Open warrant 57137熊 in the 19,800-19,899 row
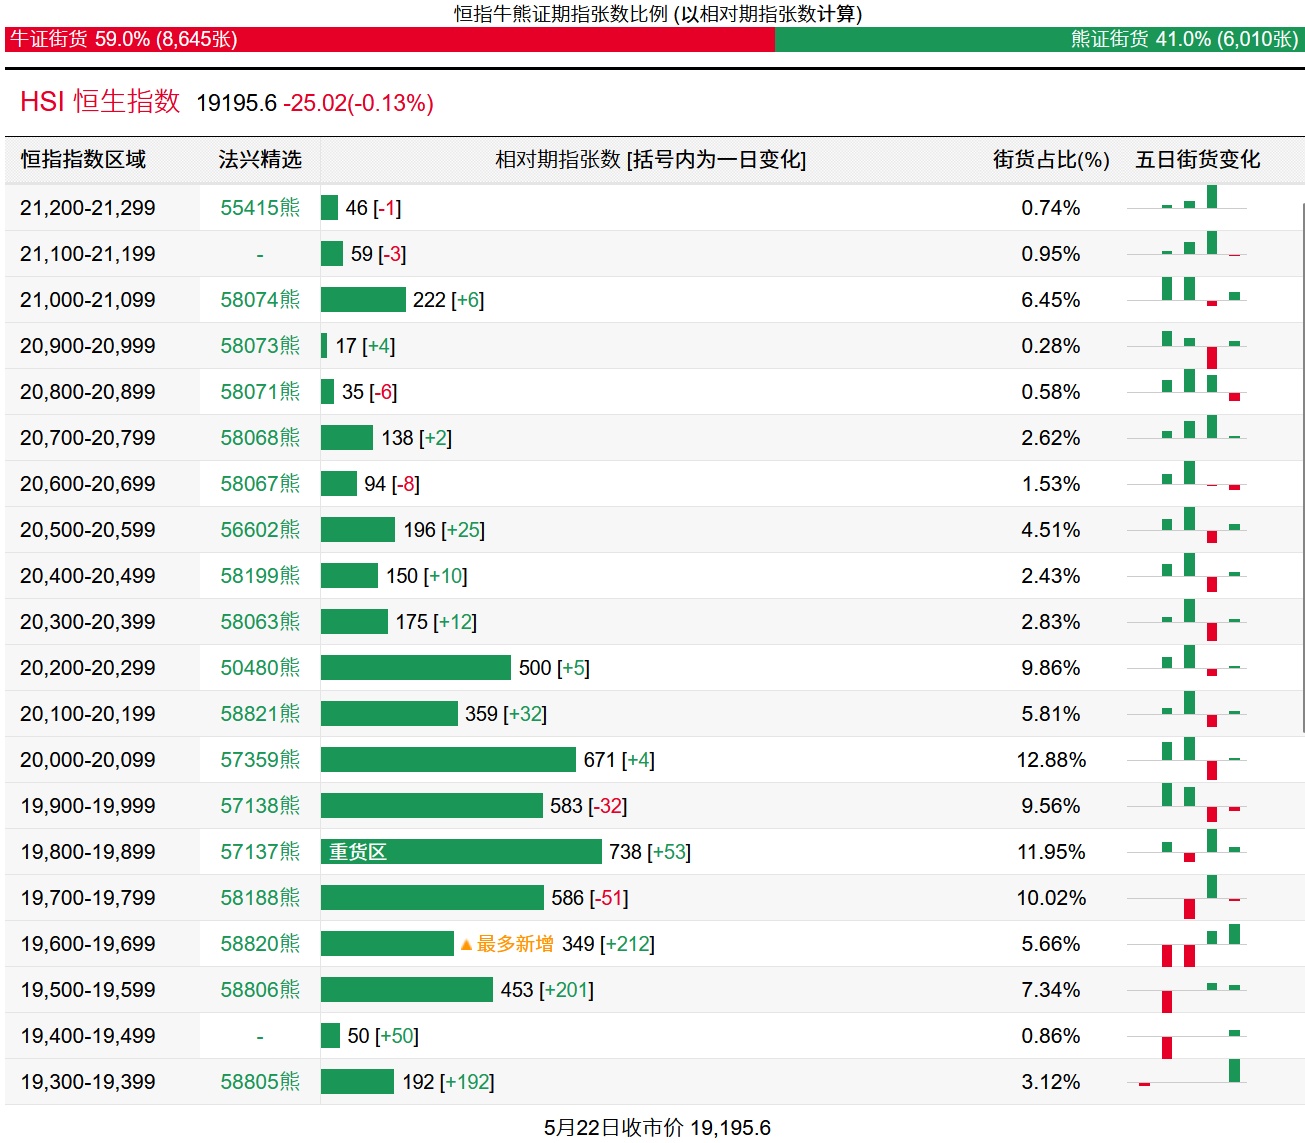 point(260,852)
